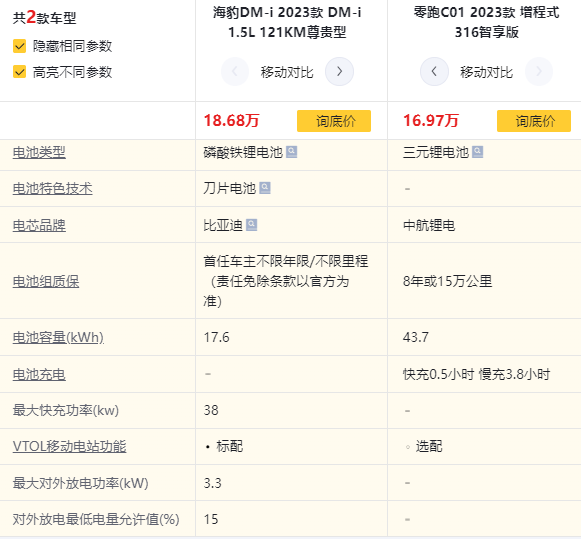This screenshot has height=539, width=581.
Task: Uncheck the 隐藏相同参数 checkbox
Action: [x=19, y=46]
